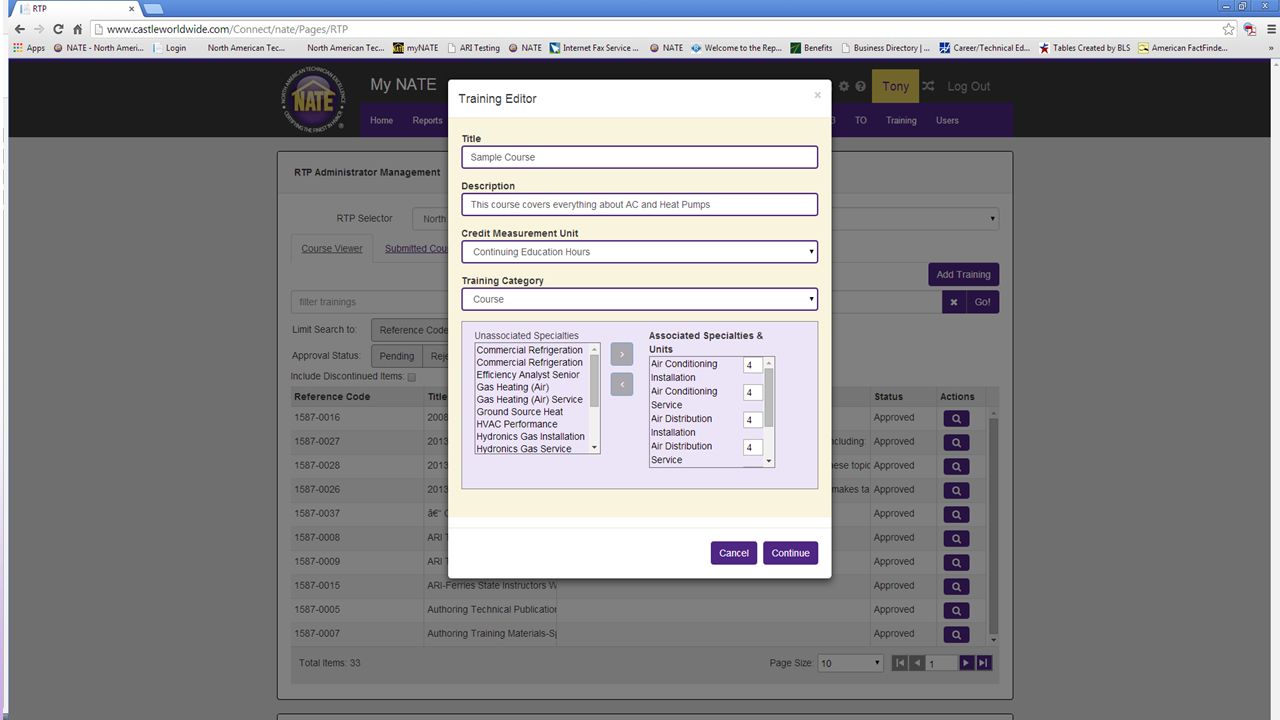Open the Page Size dropdown
This screenshot has height=720, width=1280.
tap(851, 663)
